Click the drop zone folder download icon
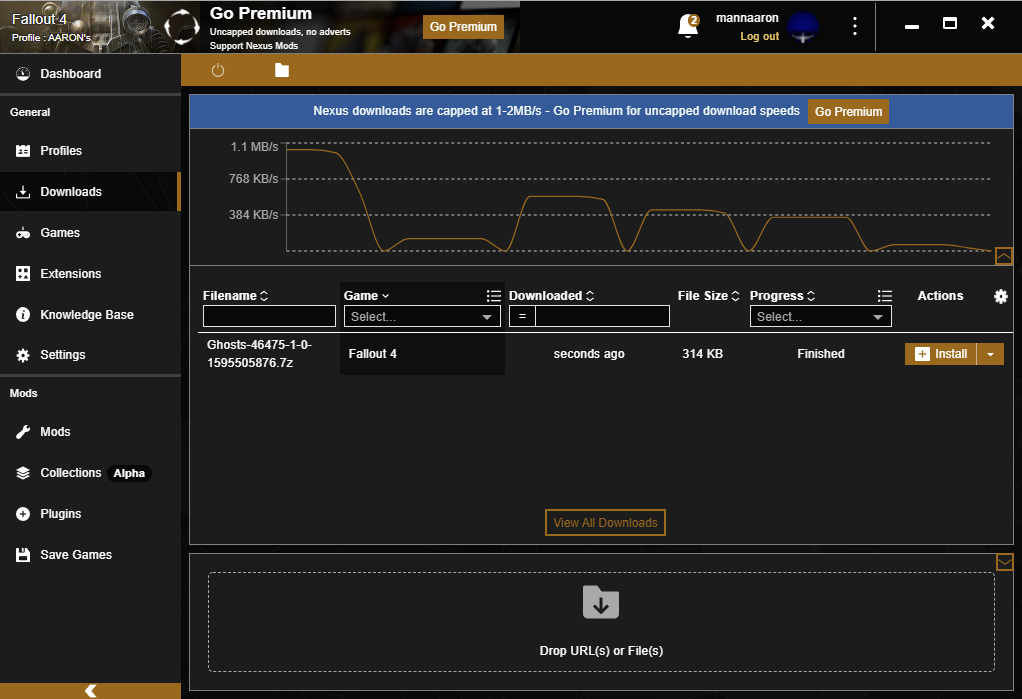The image size is (1022, 699). [x=601, y=602]
